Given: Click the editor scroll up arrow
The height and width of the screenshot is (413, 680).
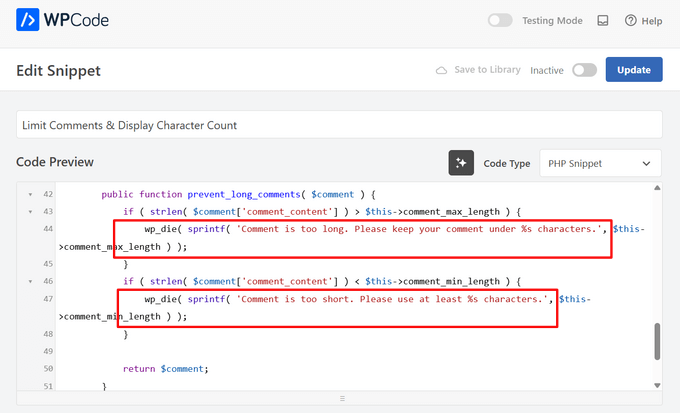Looking at the screenshot, I should point(657,188).
